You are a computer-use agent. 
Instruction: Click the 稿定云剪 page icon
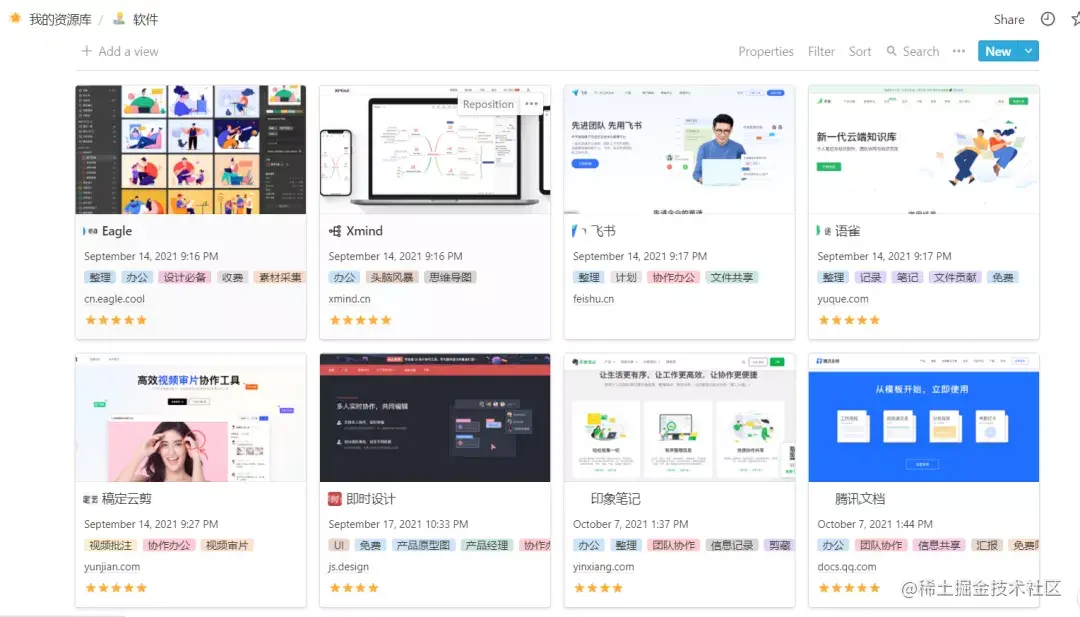pos(90,499)
